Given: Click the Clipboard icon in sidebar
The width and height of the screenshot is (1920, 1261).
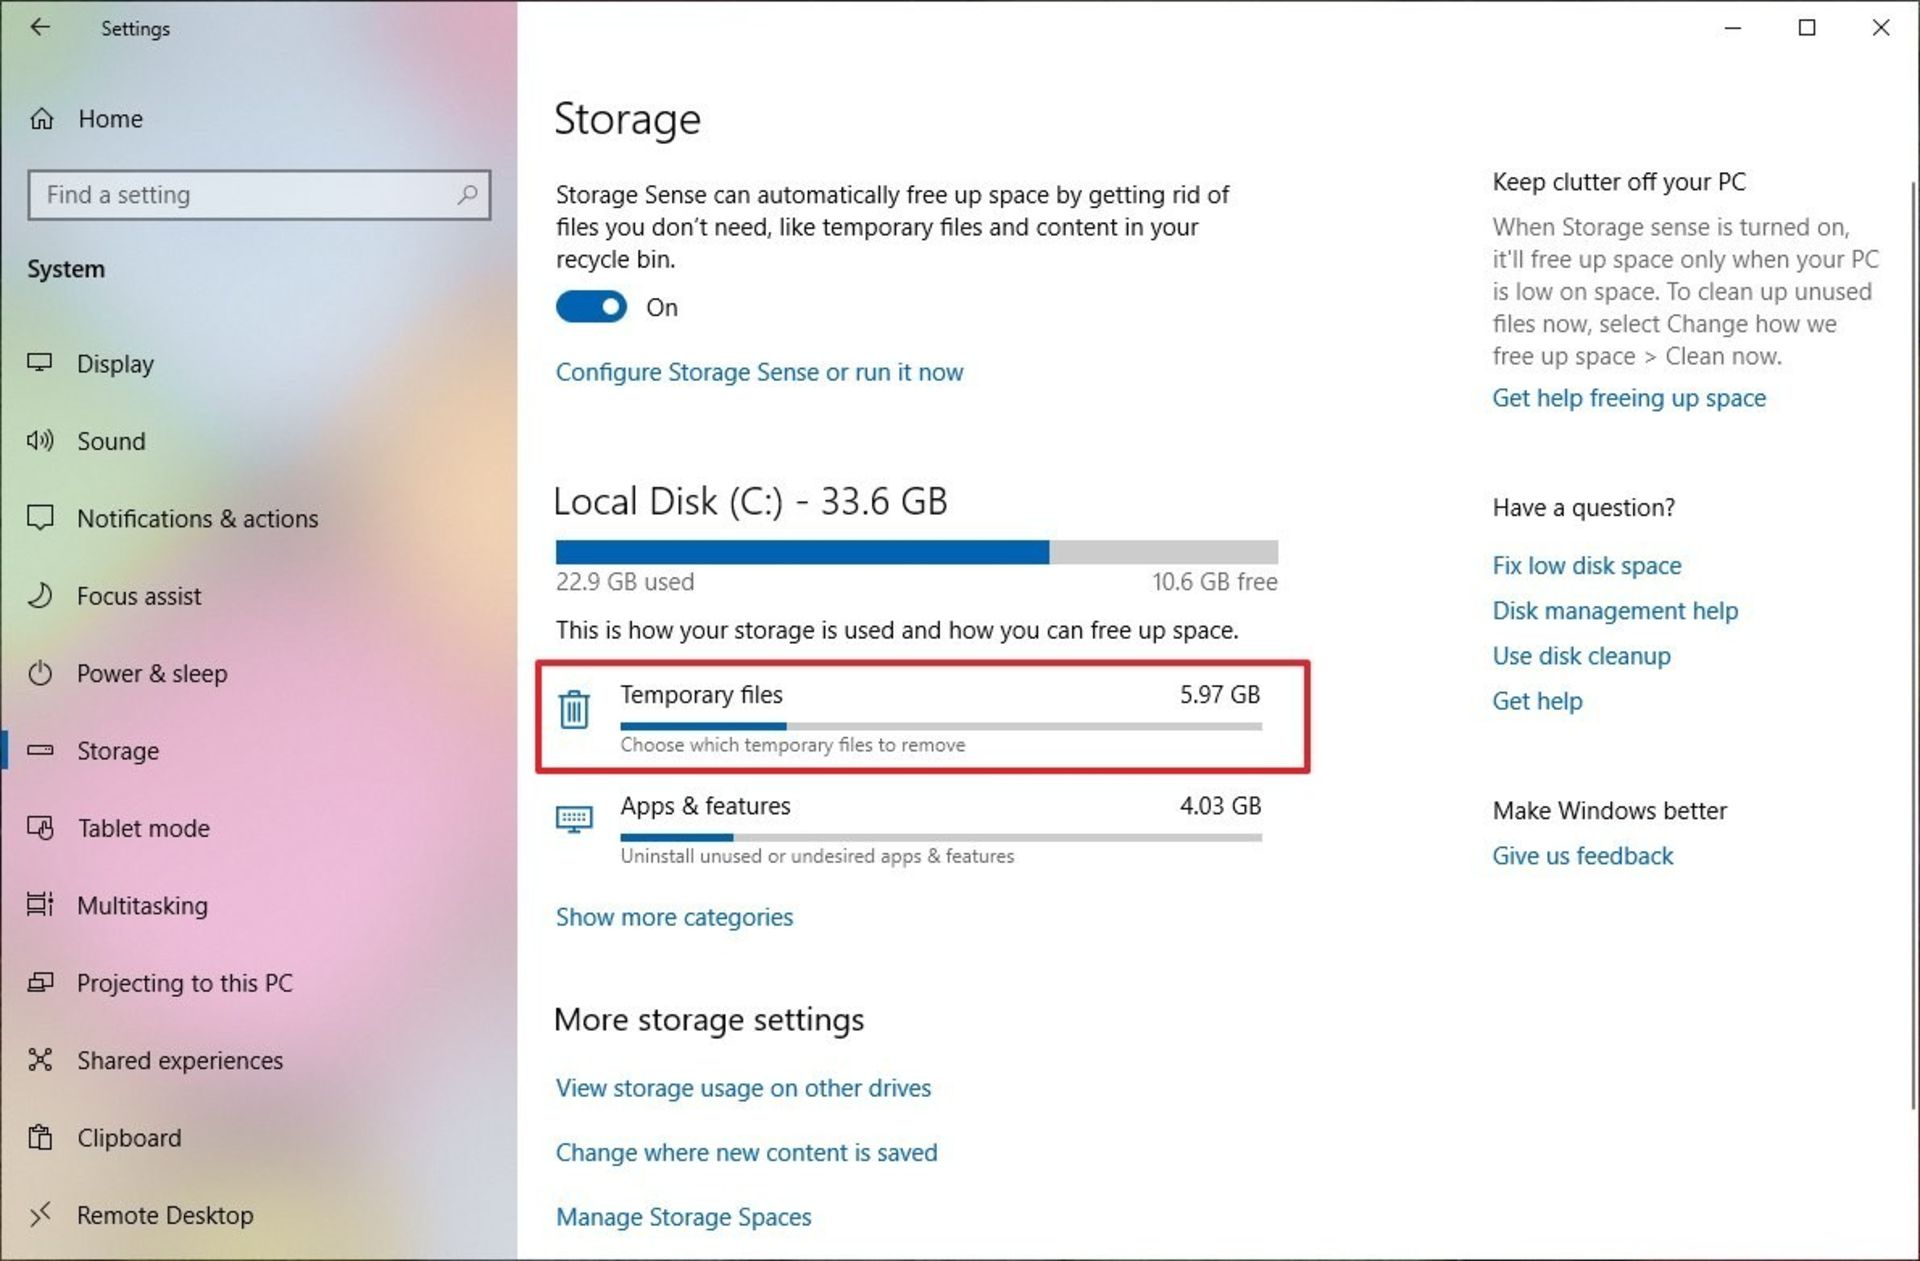Looking at the screenshot, I should [x=40, y=1138].
